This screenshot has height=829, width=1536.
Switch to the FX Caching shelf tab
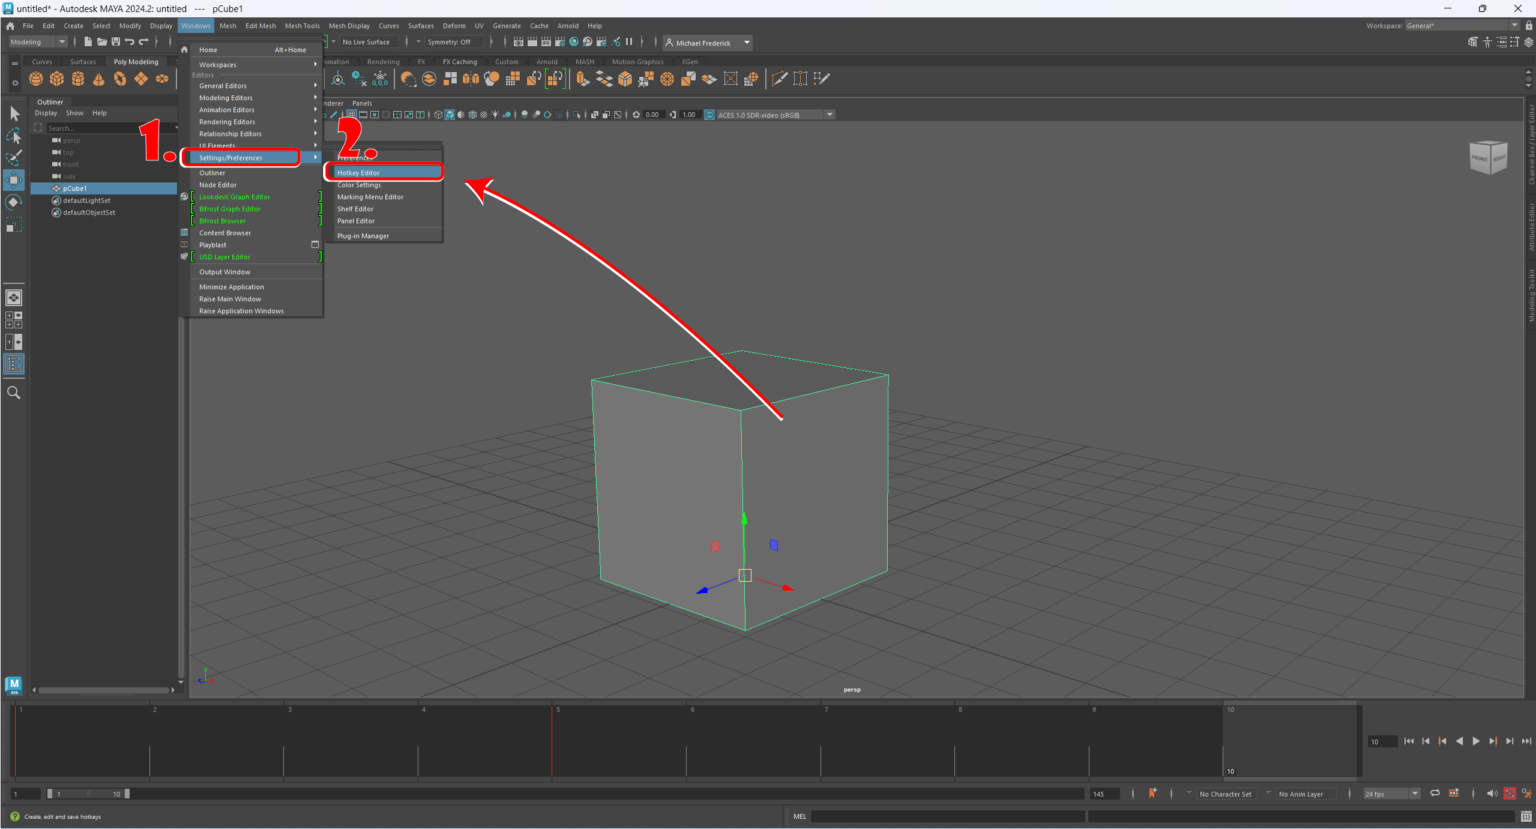tap(460, 62)
